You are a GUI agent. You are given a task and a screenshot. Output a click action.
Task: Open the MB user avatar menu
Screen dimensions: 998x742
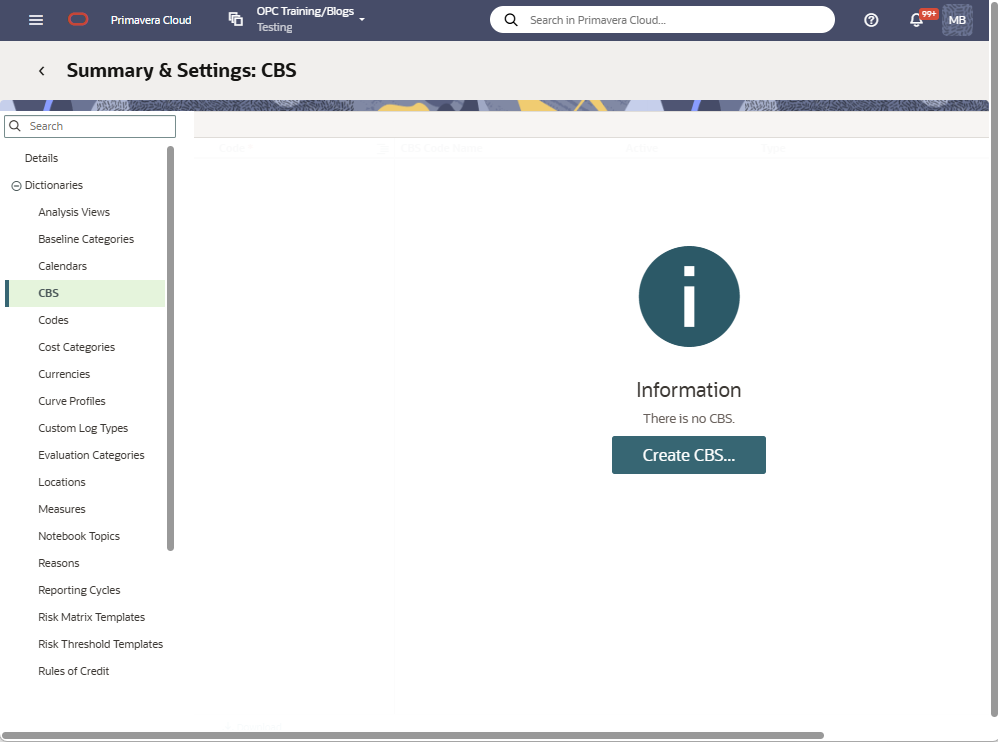coord(957,20)
